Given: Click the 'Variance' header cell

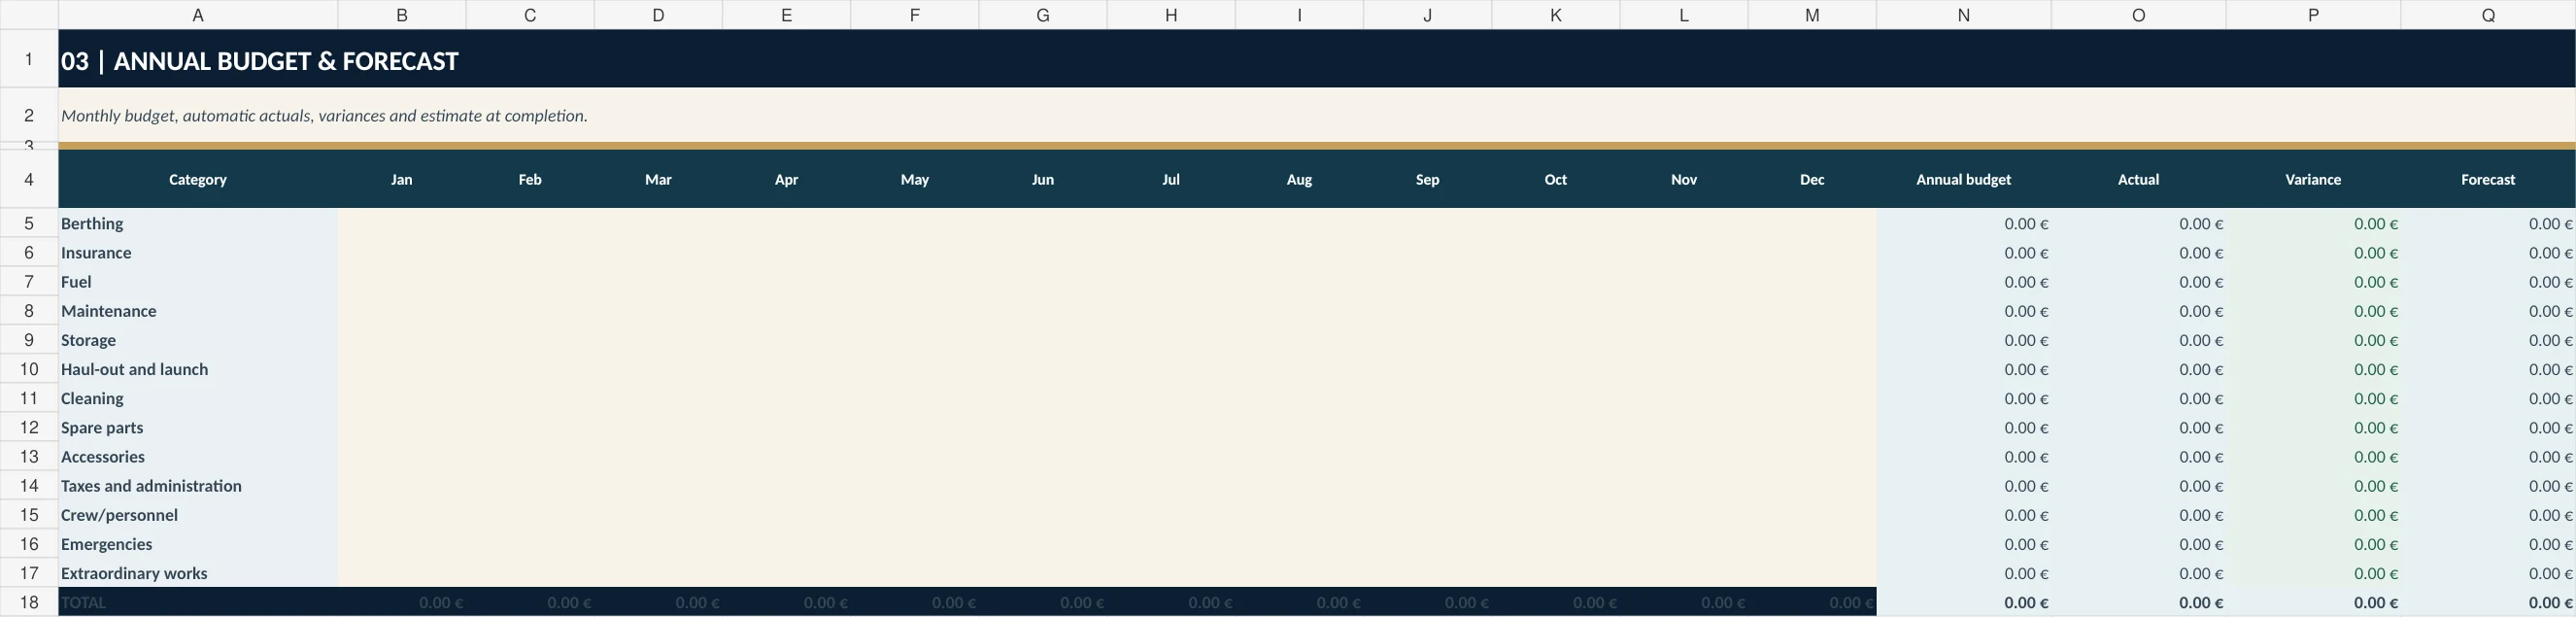Looking at the screenshot, I should 2313,180.
